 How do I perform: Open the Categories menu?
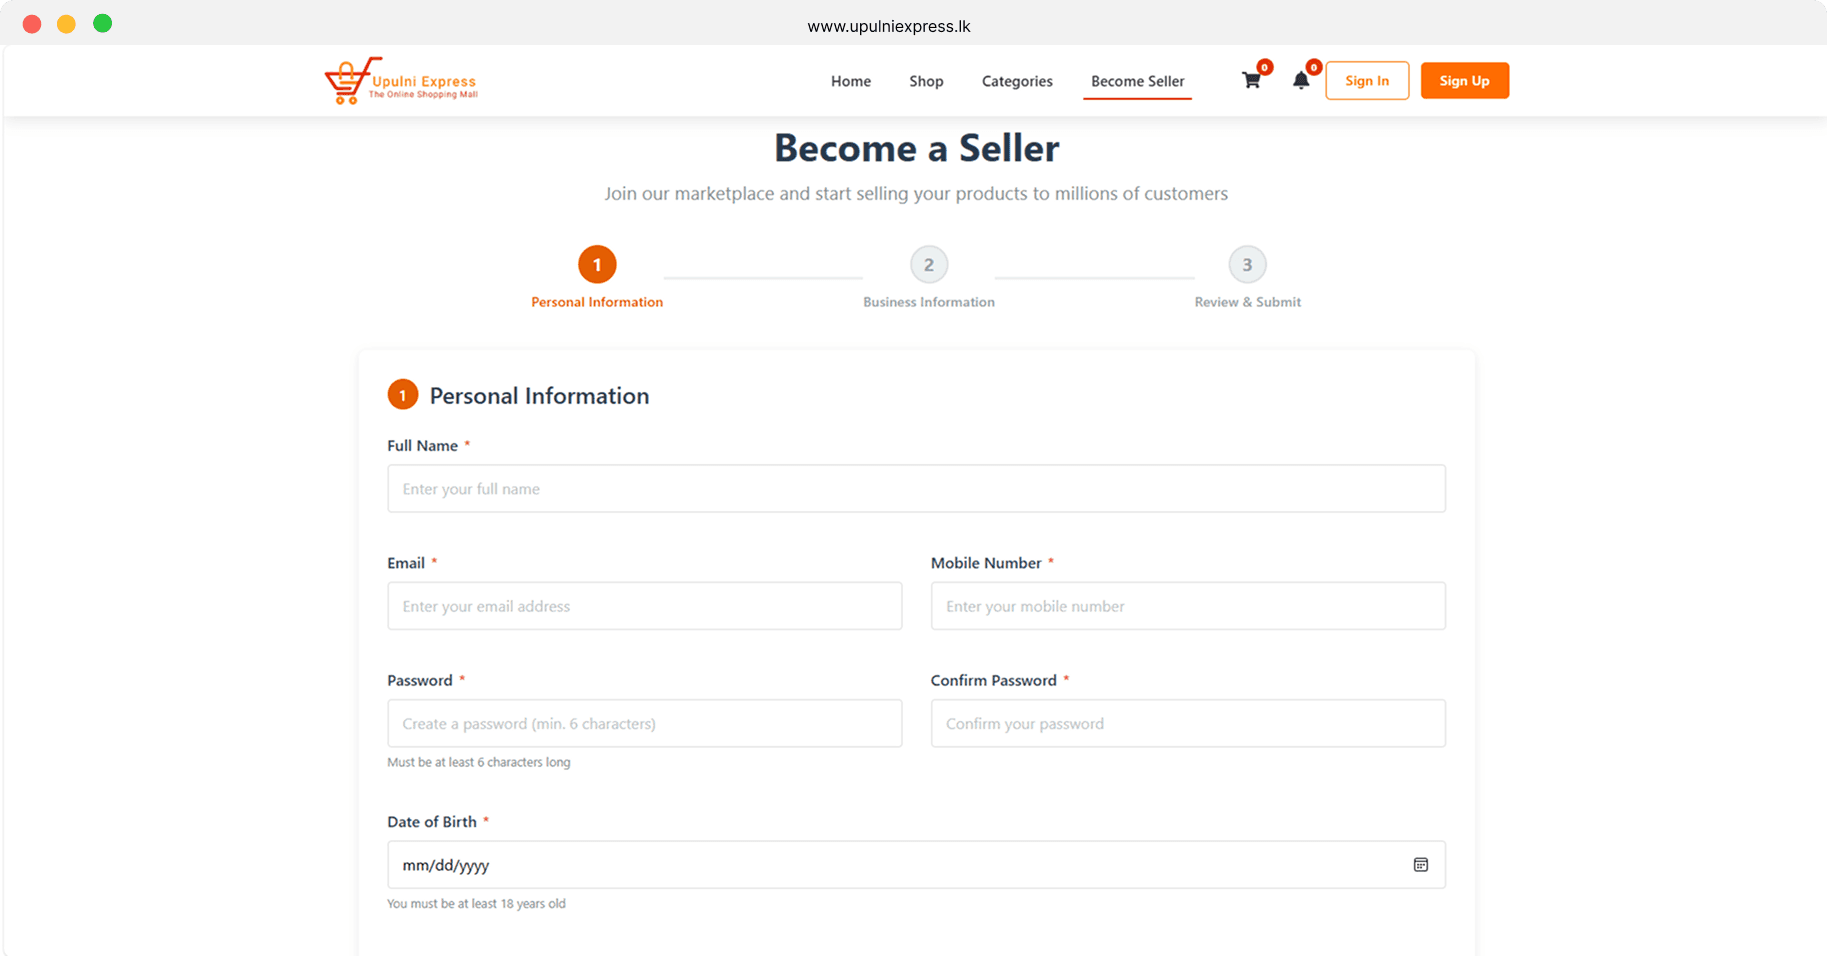click(x=1016, y=81)
